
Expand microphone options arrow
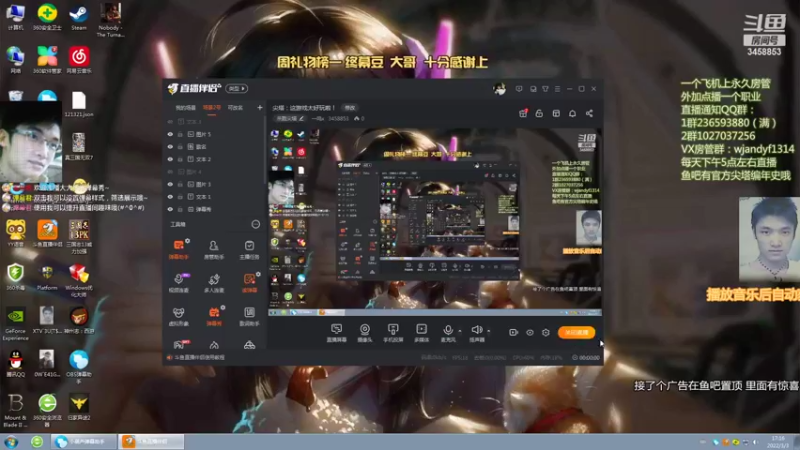click(460, 331)
